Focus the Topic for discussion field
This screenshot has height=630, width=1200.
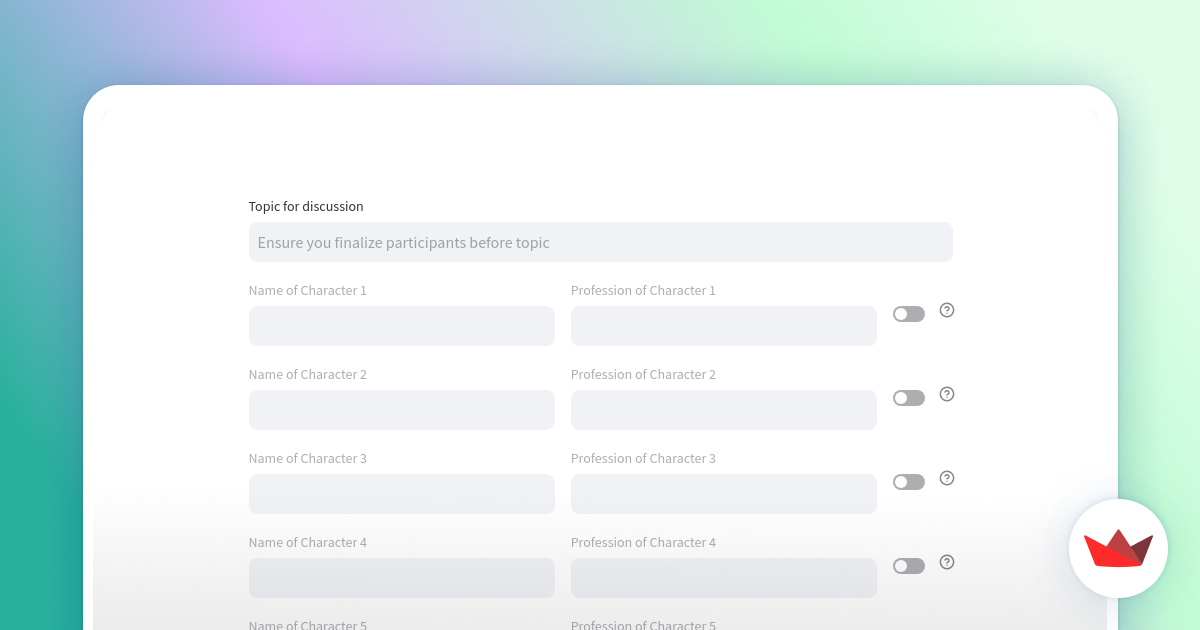(x=601, y=242)
